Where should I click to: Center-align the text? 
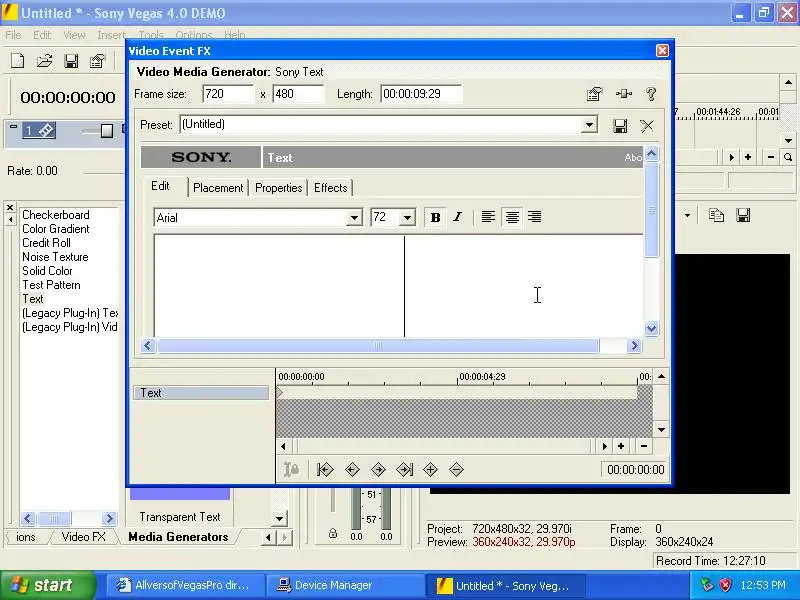tap(512, 217)
